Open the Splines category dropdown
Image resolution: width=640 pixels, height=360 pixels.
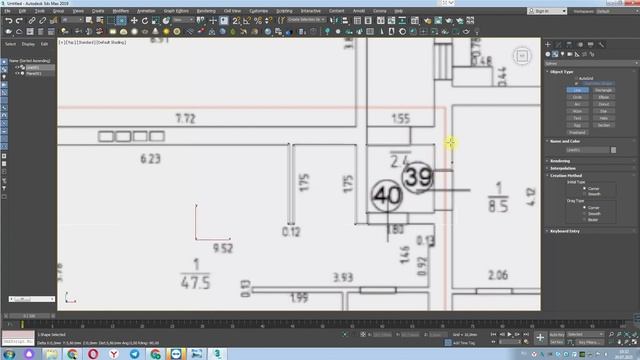coord(591,63)
